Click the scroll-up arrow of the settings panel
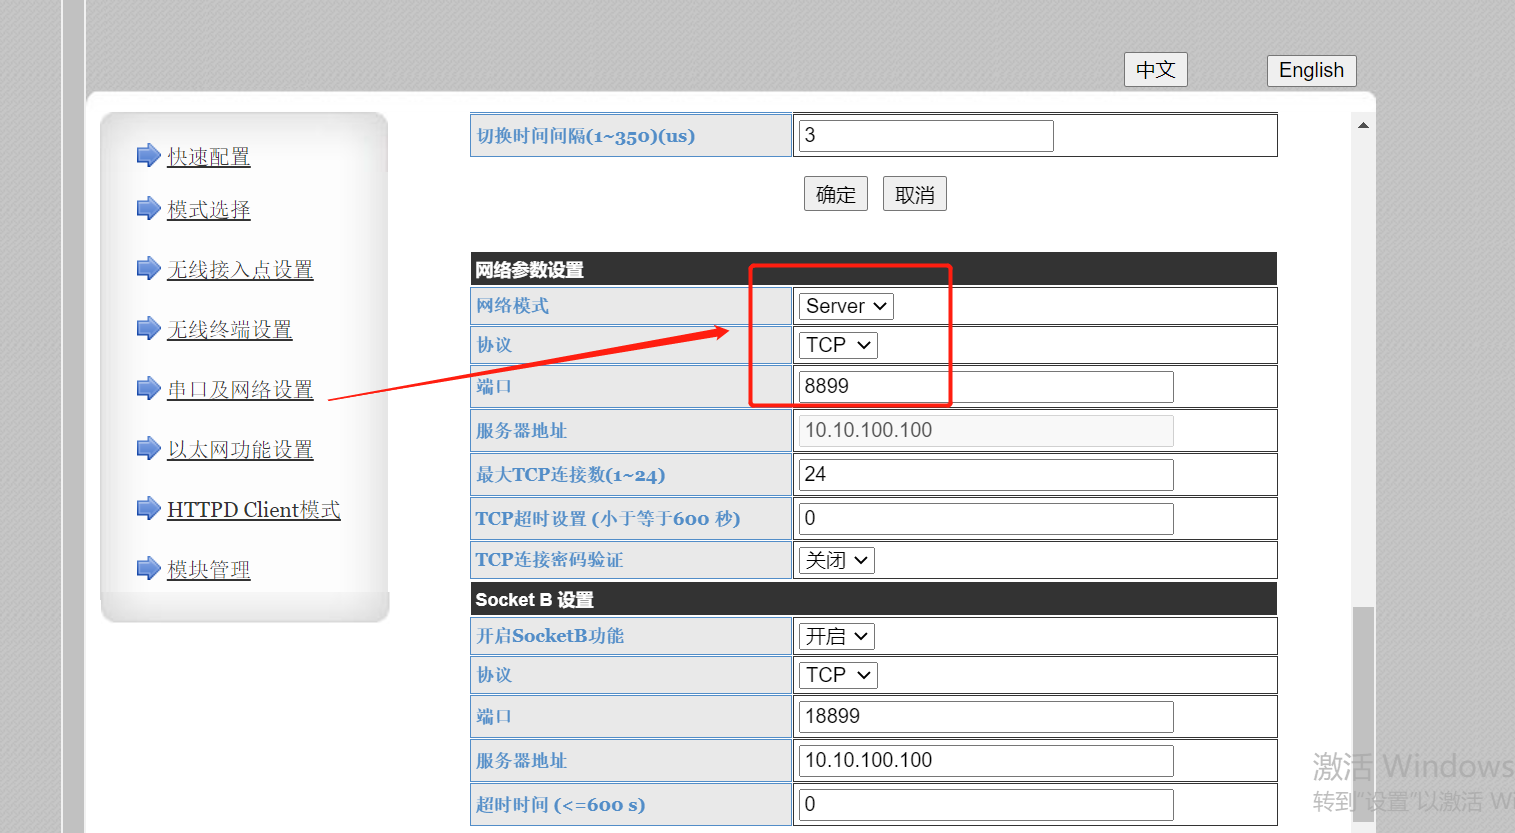The height and width of the screenshot is (833, 1515). (x=1363, y=126)
